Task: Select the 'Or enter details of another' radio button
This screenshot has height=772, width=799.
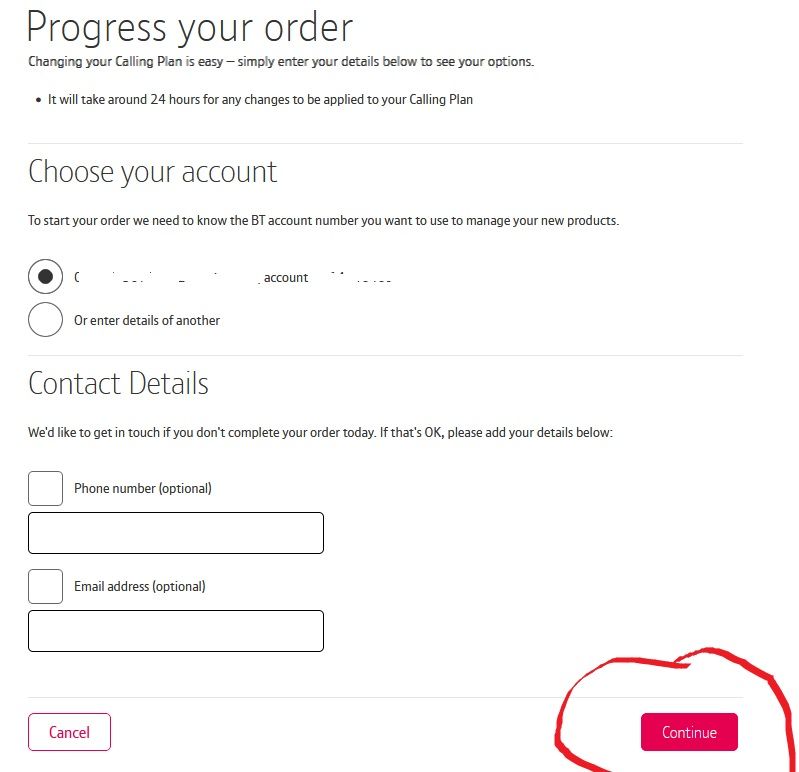Action: point(45,320)
